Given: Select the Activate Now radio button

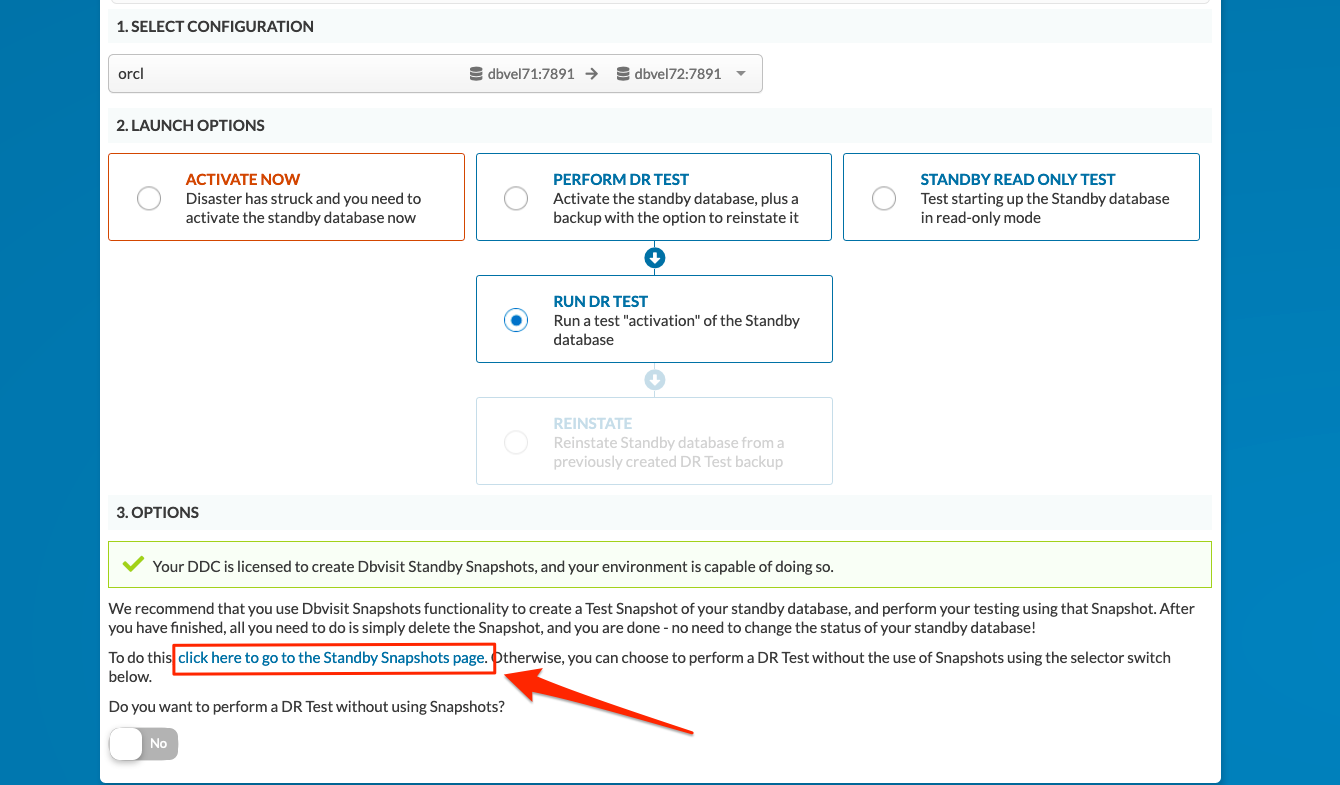Looking at the screenshot, I should (149, 198).
